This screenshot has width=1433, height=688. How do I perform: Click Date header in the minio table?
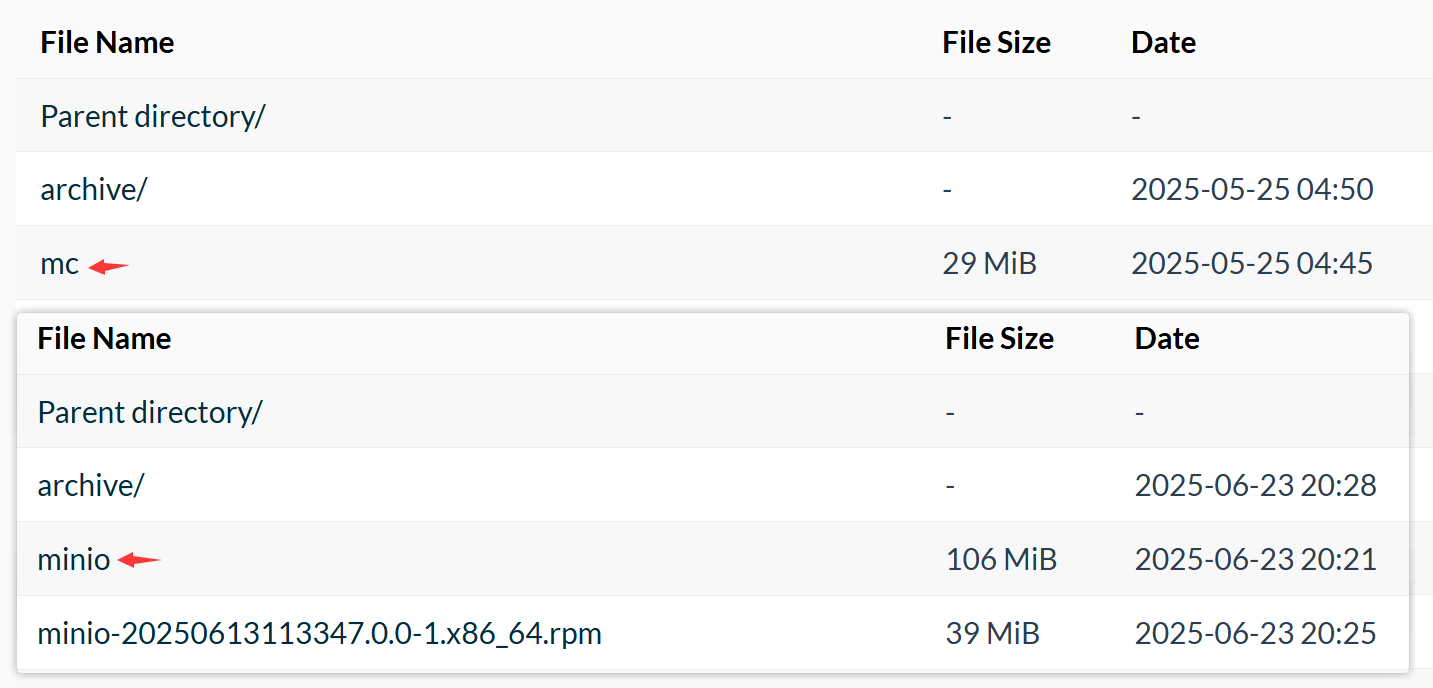click(x=1167, y=339)
